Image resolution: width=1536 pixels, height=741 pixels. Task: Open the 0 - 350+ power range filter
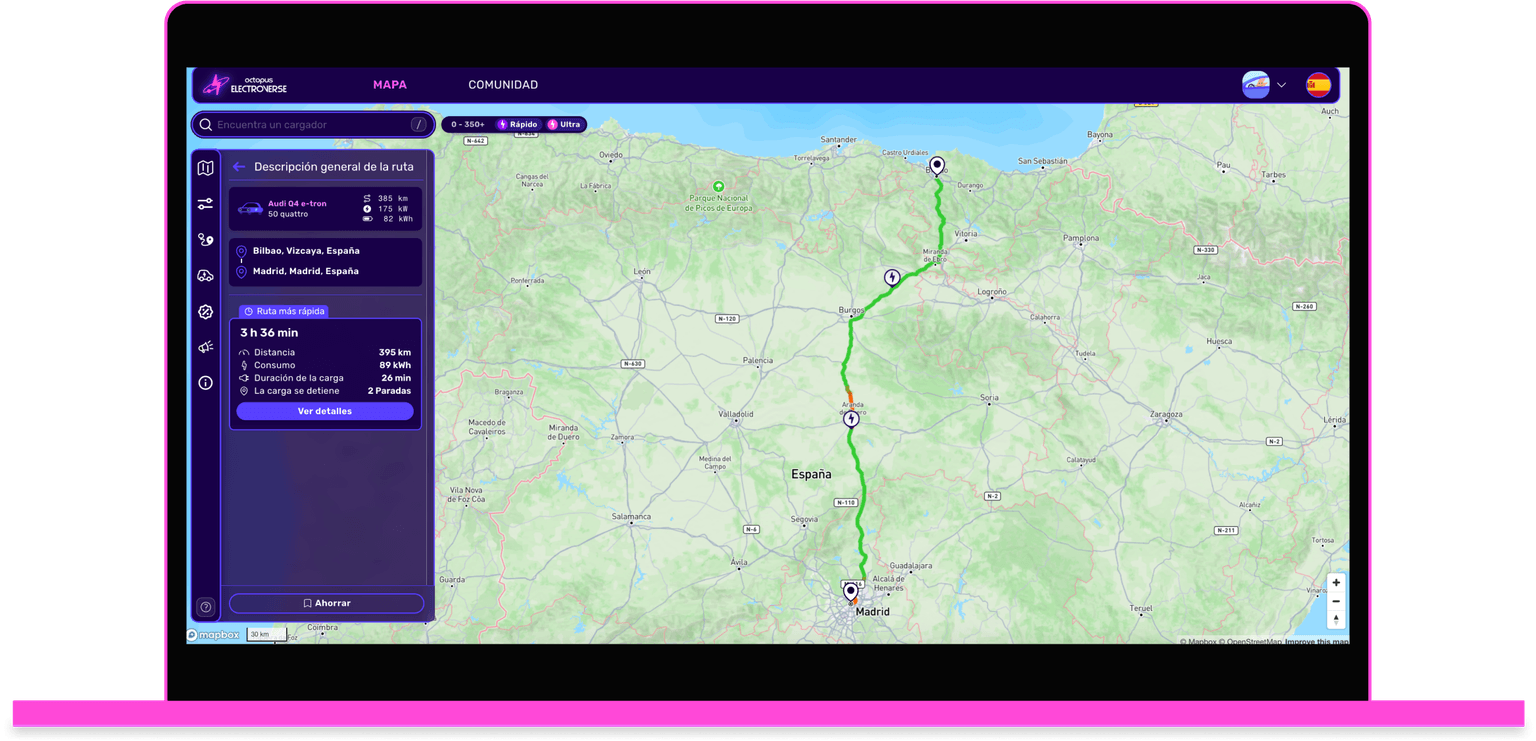[x=466, y=124]
